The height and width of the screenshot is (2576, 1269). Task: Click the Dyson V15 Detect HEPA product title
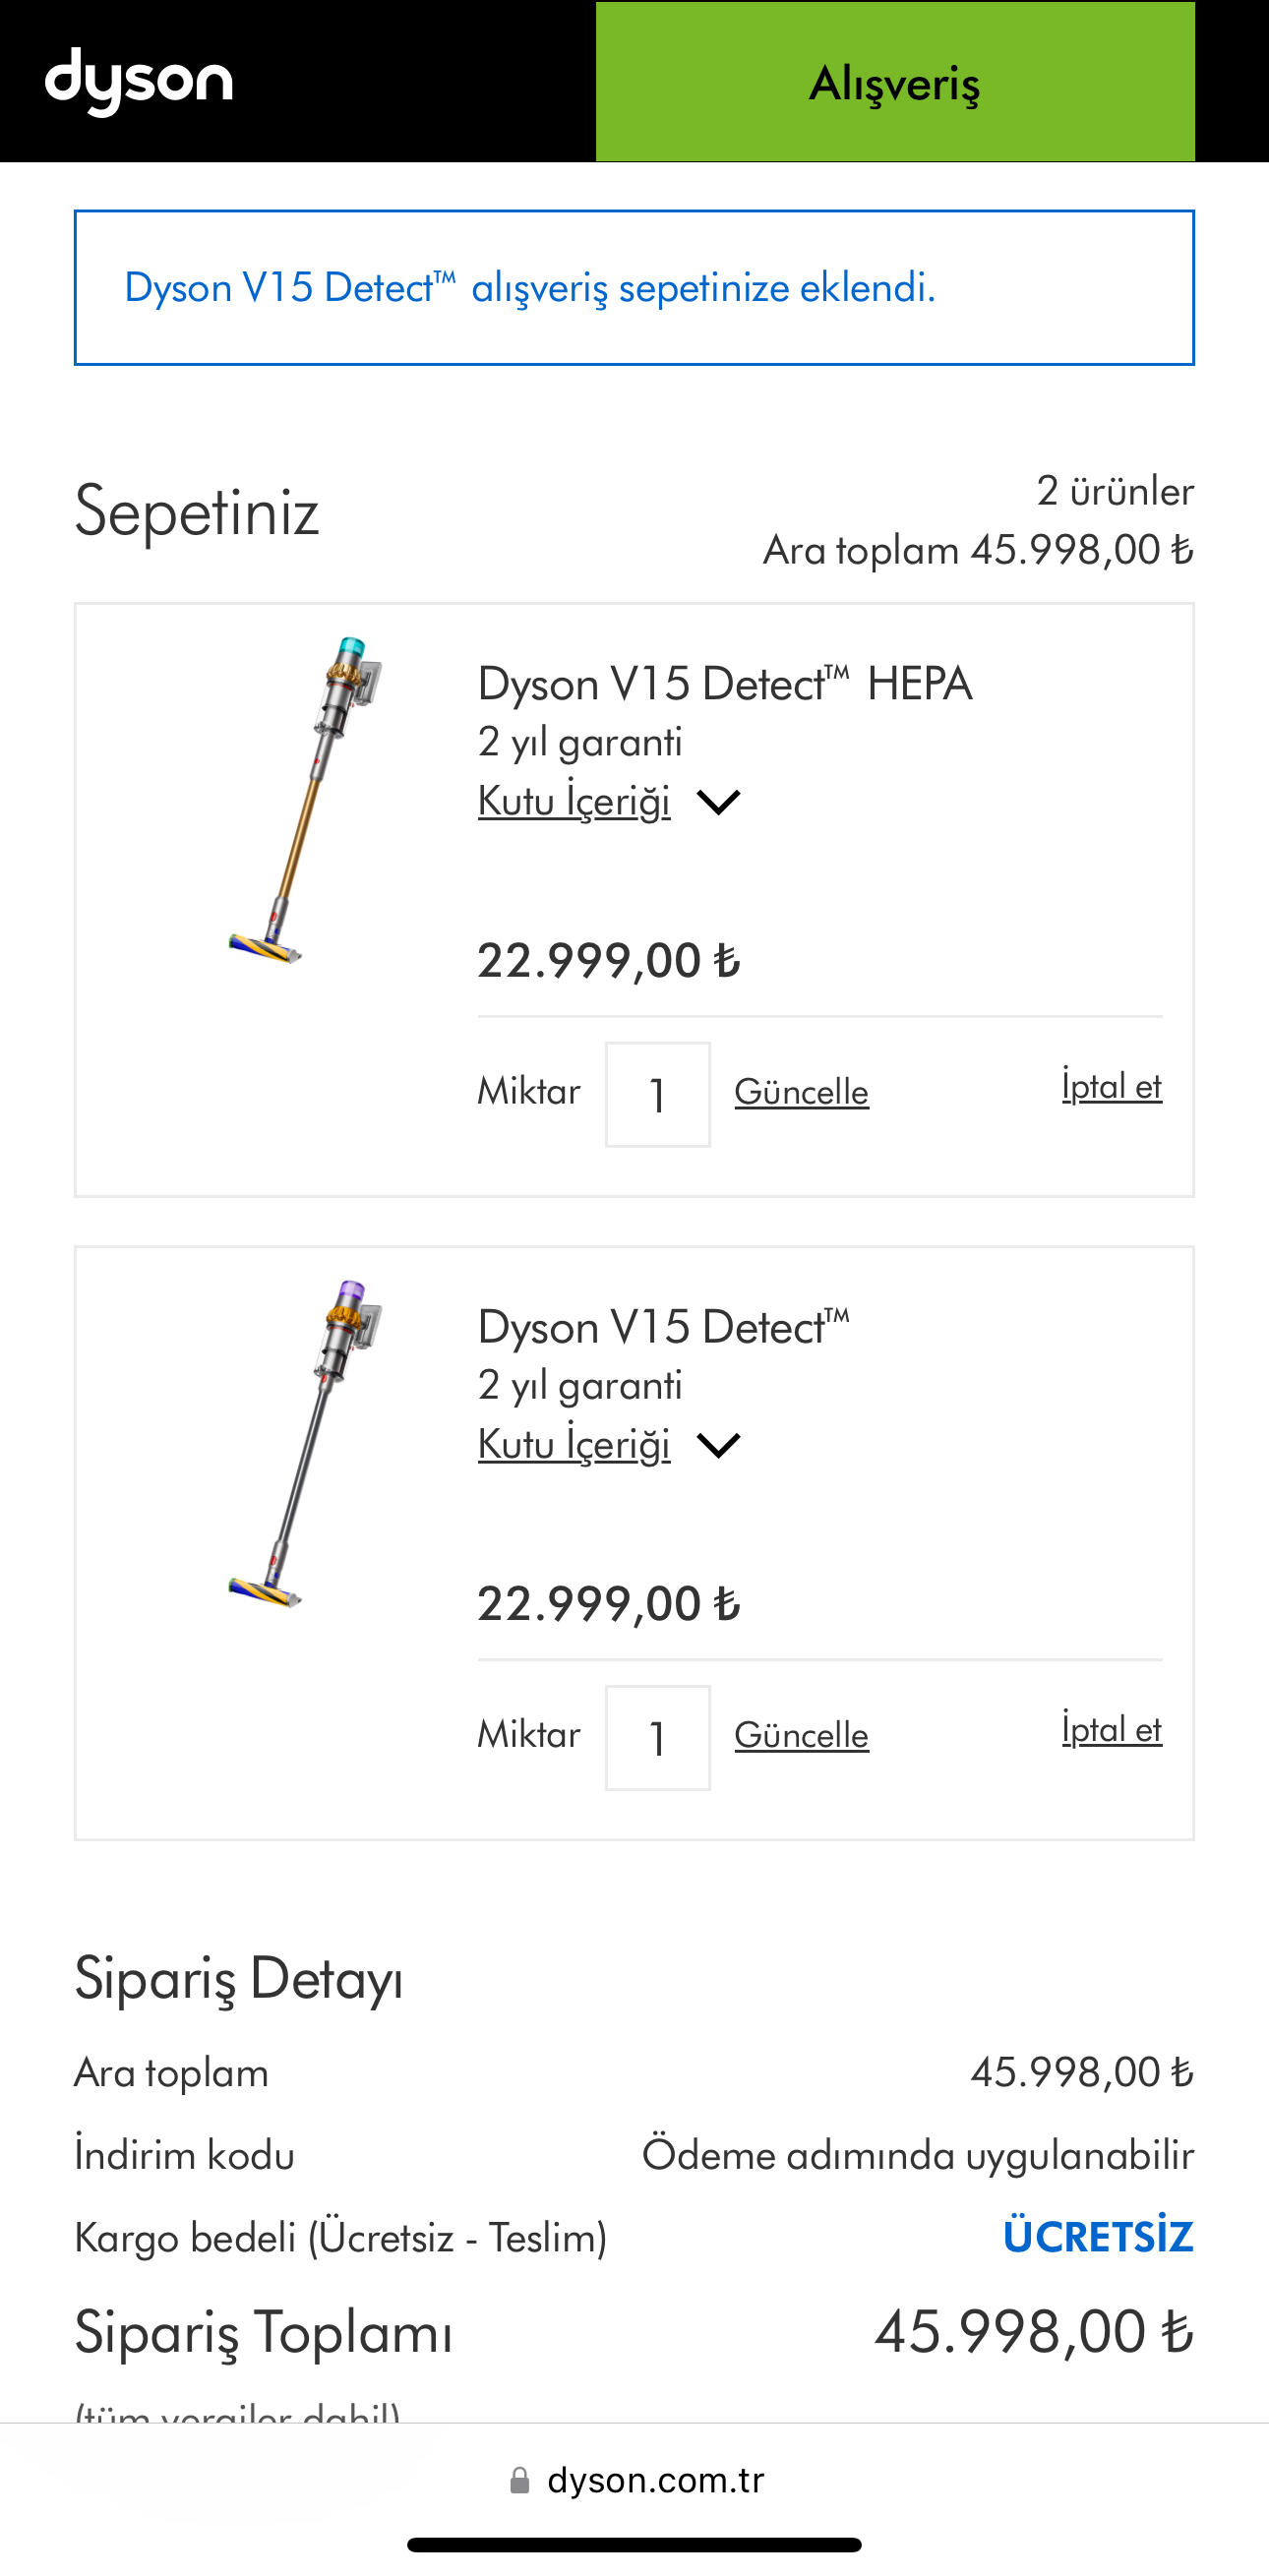tap(725, 685)
